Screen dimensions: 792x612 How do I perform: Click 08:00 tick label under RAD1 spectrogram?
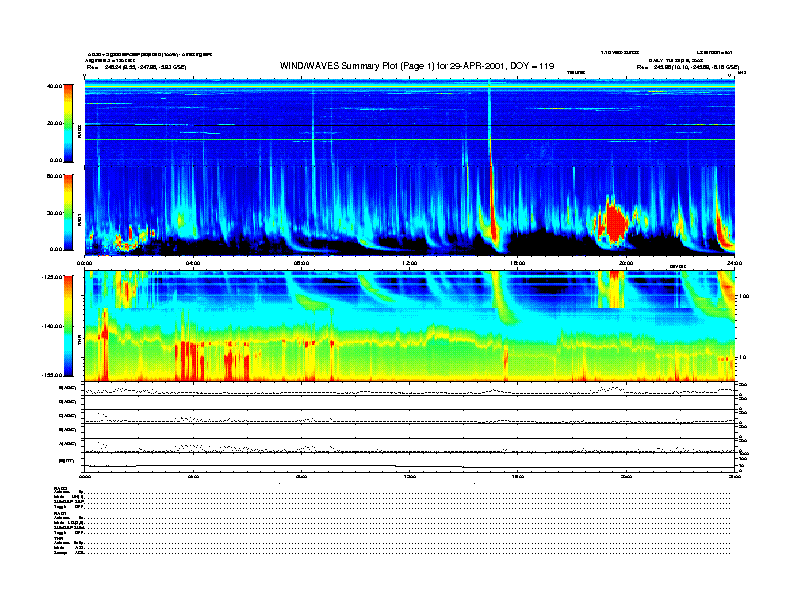click(301, 263)
